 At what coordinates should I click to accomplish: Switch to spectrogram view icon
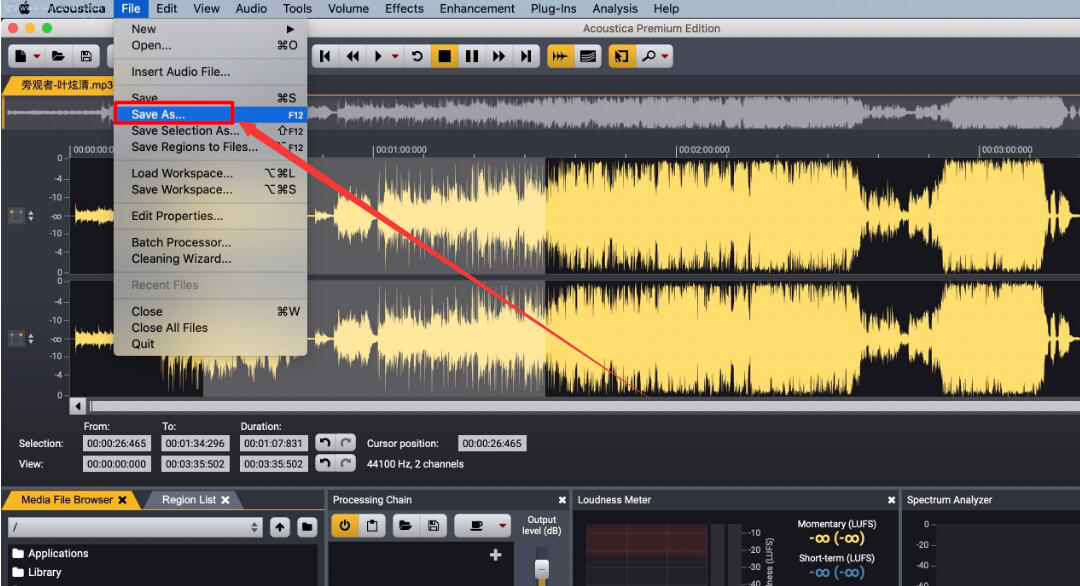tap(588, 56)
